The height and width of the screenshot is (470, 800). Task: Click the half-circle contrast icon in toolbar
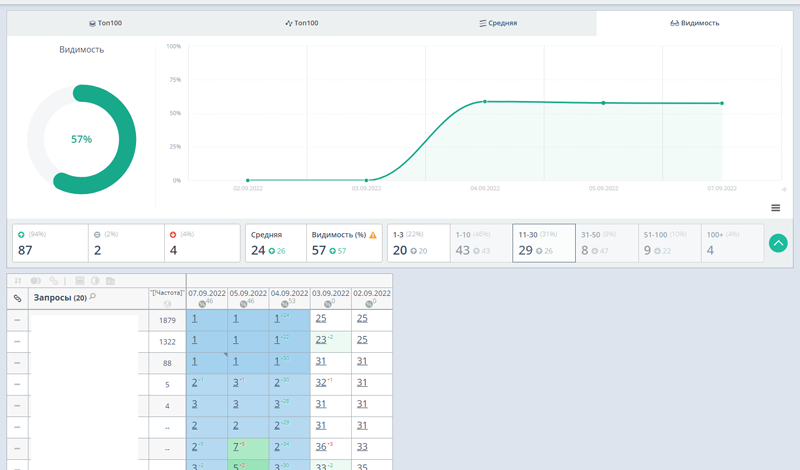(95, 281)
